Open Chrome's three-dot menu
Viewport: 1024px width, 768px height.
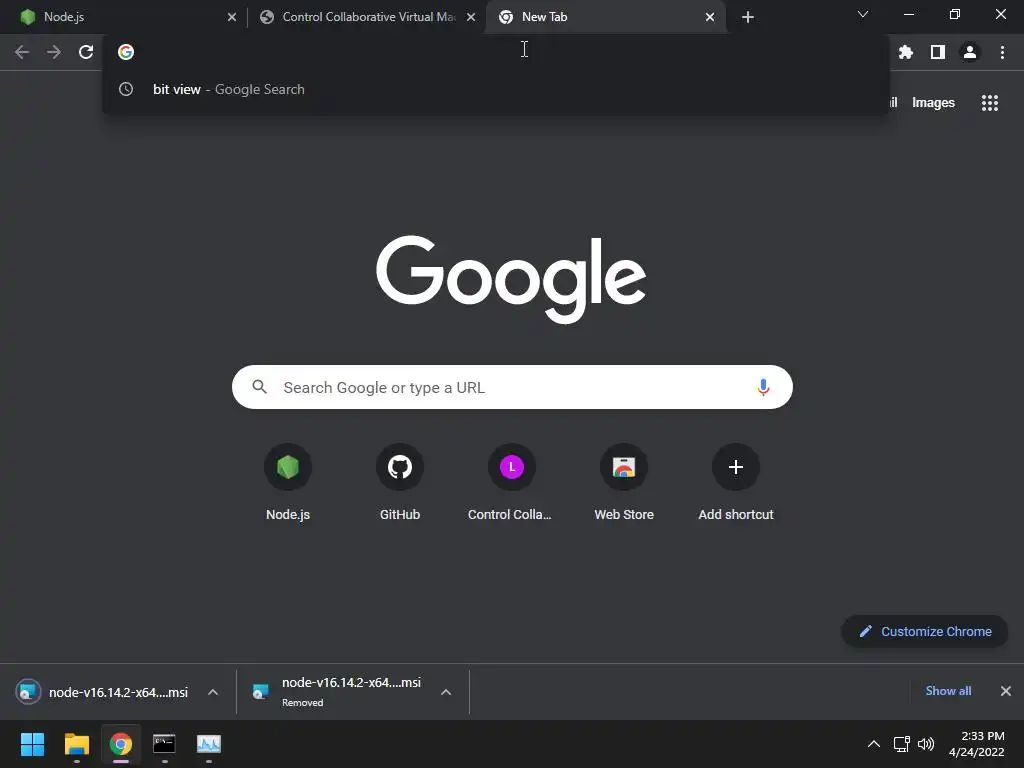[1002, 52]
